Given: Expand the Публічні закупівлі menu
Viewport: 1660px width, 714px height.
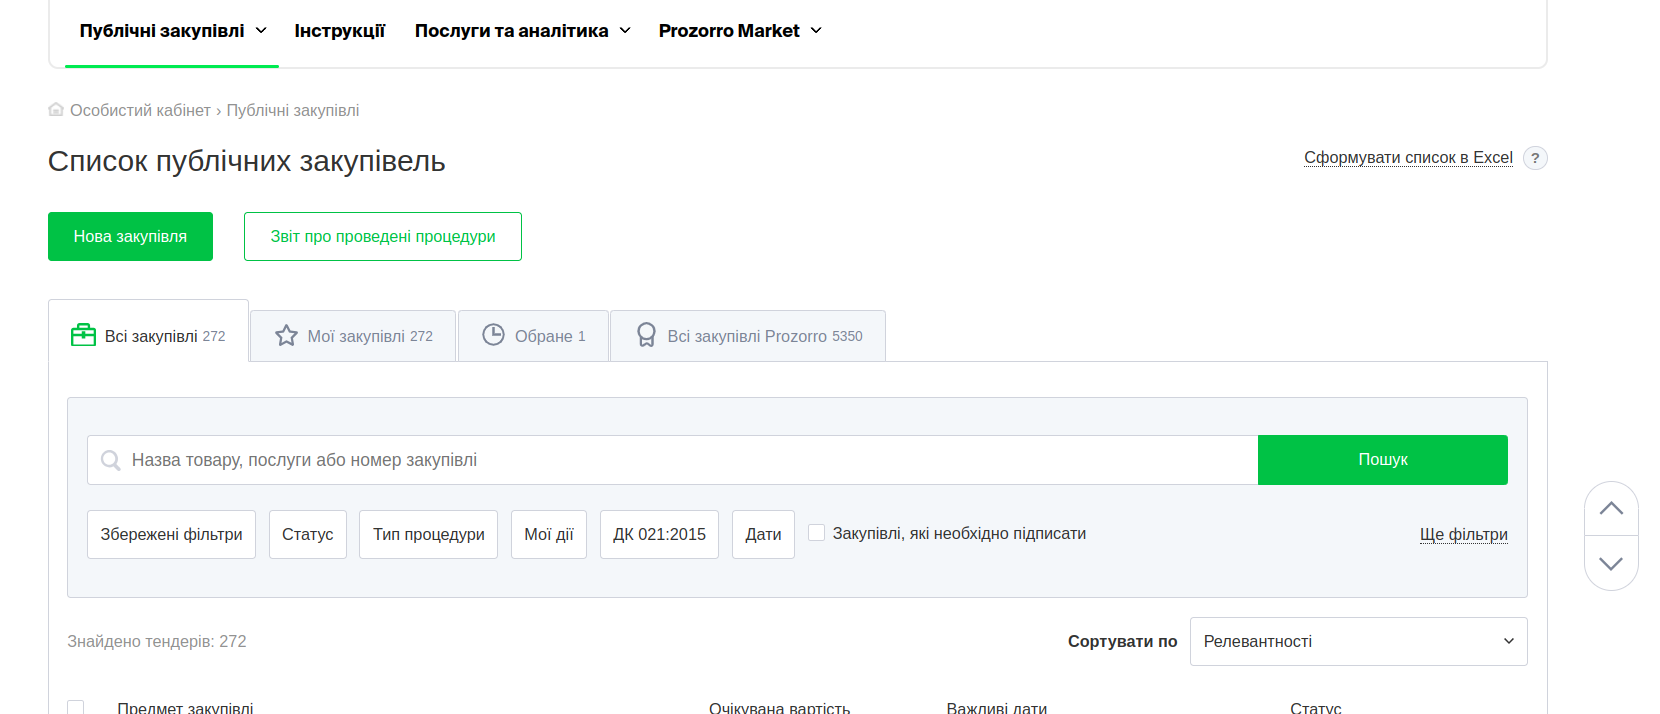Looking at the screenshot, I should [172, 31].
